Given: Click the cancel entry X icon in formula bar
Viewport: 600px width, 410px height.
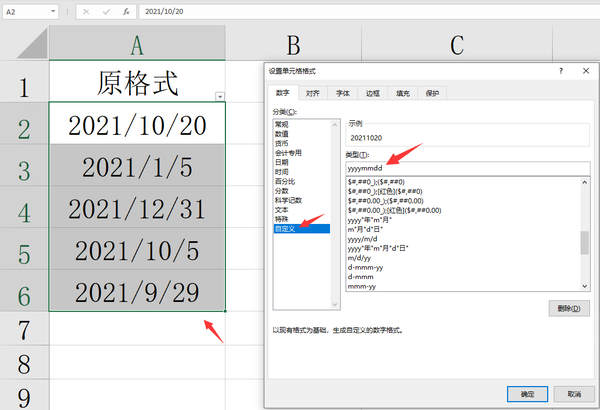Looking at the screenshot, I should point(86,12).
